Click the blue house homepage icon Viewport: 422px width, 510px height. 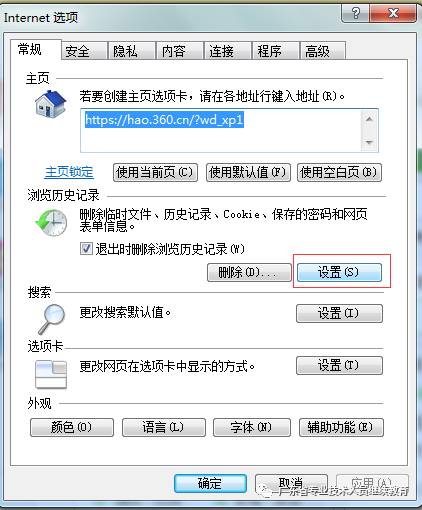pyautogui.click(x=51, y=104)
